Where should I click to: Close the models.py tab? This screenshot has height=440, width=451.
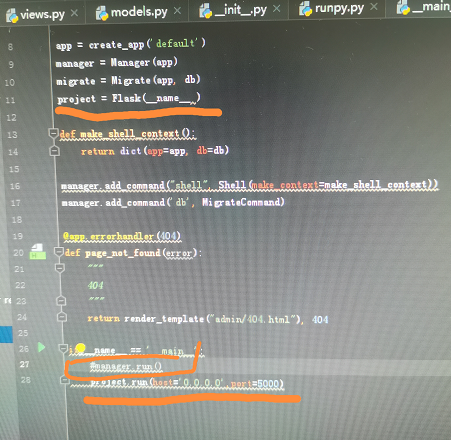point(178,11)
